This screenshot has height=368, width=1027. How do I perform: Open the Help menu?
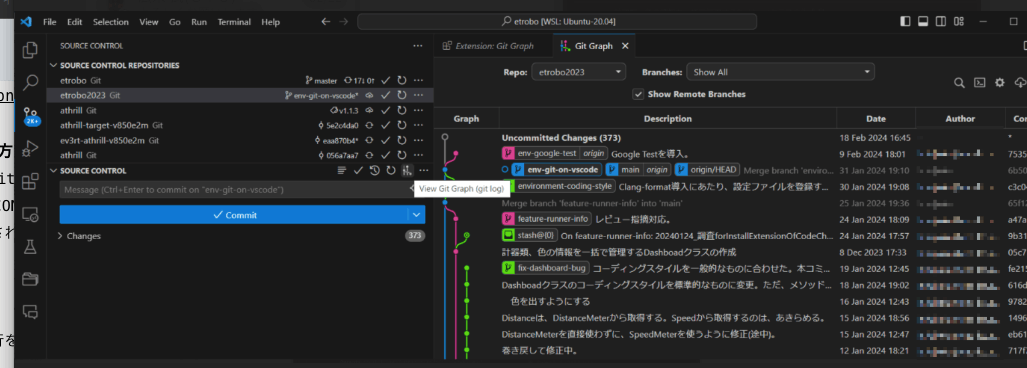tap(271, 22)
